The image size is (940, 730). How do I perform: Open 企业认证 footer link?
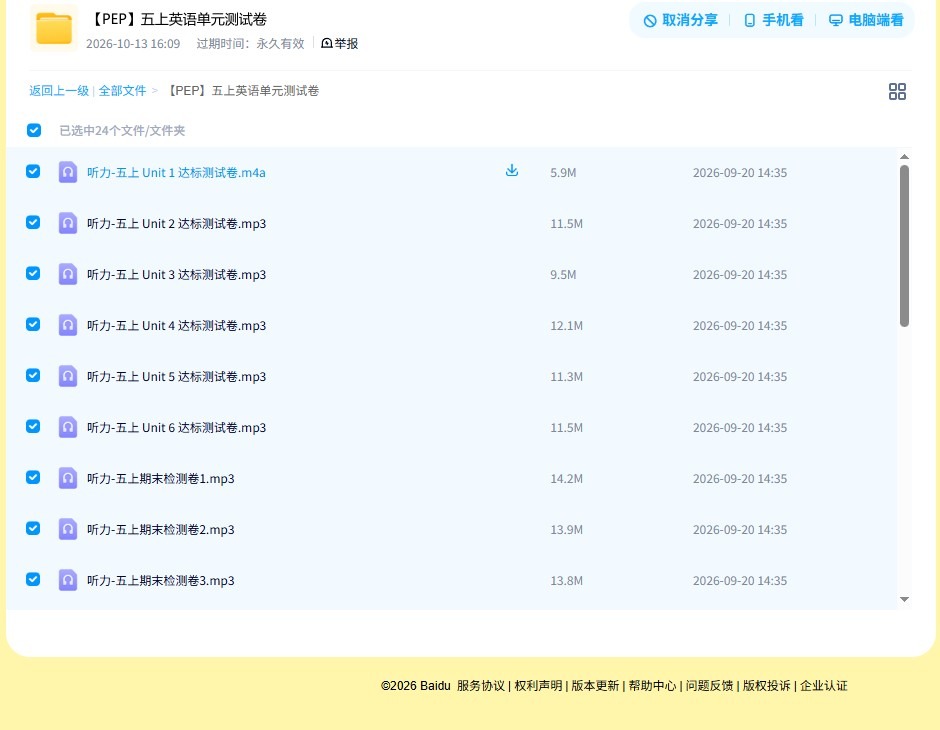tap(824, 686)
